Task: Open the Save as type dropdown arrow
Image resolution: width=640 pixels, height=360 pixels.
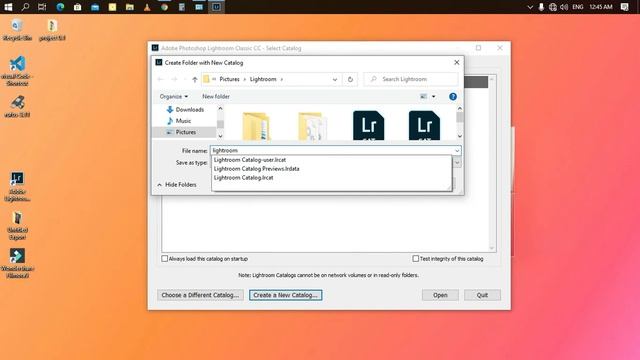Action: click(457, 163)
